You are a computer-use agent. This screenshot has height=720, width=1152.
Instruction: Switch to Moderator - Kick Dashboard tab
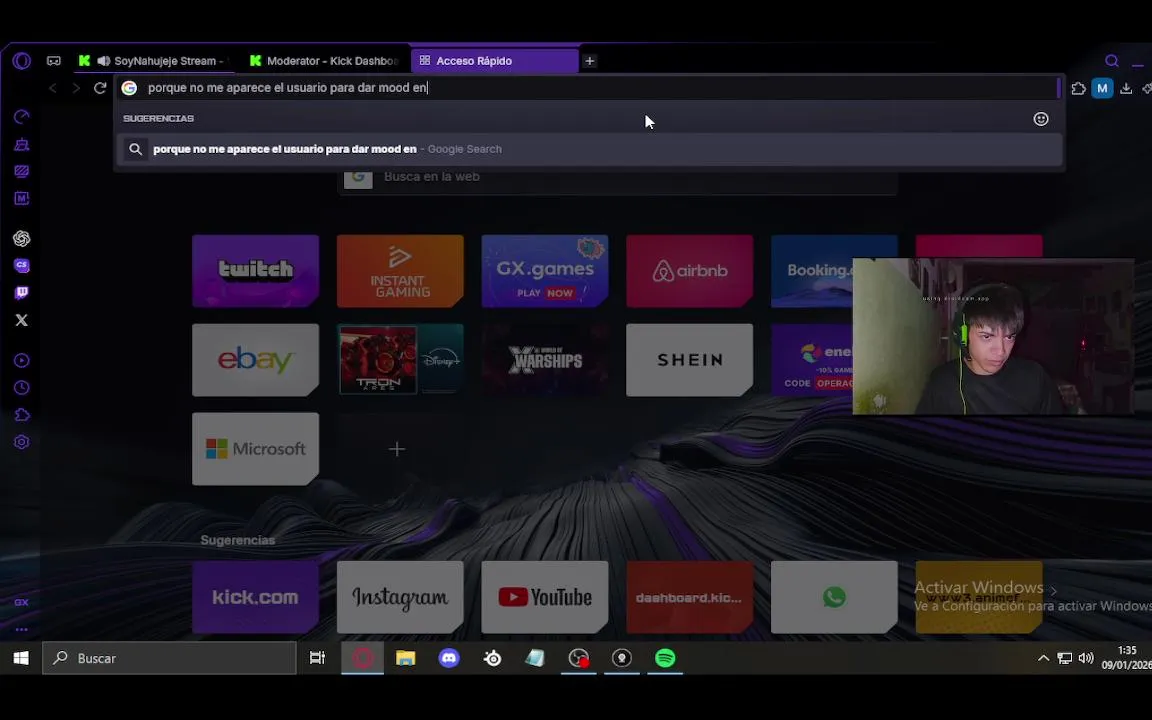click(324, 61)
